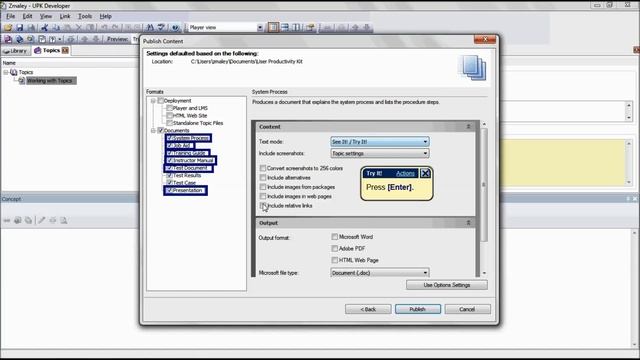The image size is (640, 360).
Task: Click the Cancel button in Publish Content
Action: [x=467, y=309]
